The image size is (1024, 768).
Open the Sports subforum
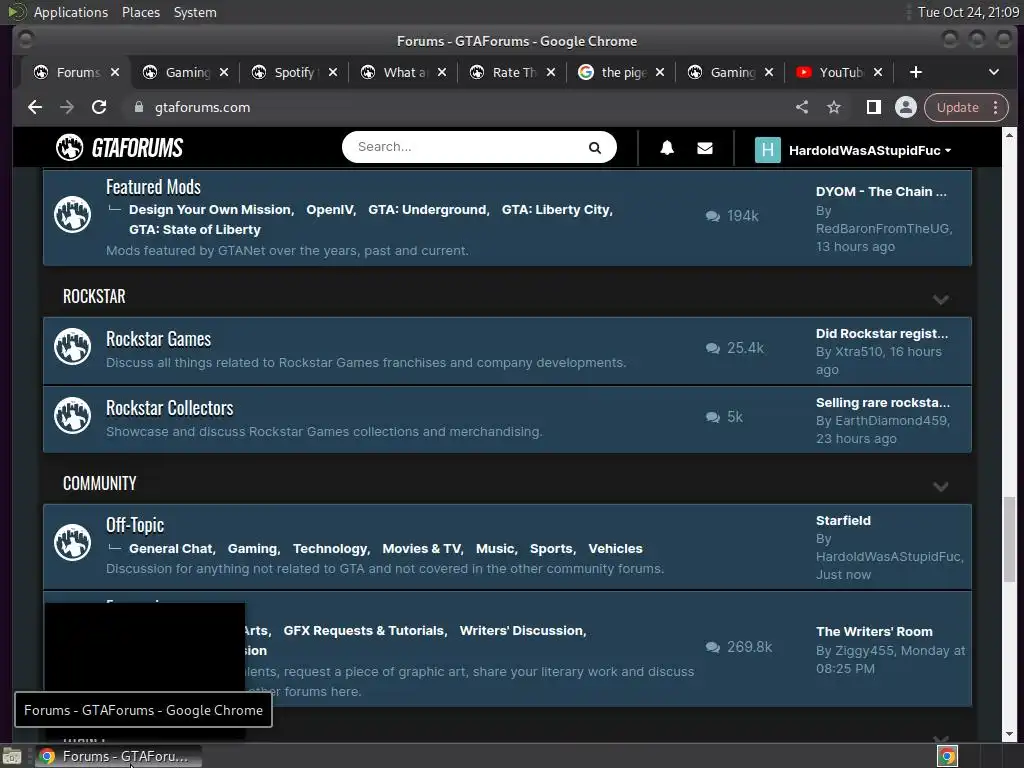[551, 549]
